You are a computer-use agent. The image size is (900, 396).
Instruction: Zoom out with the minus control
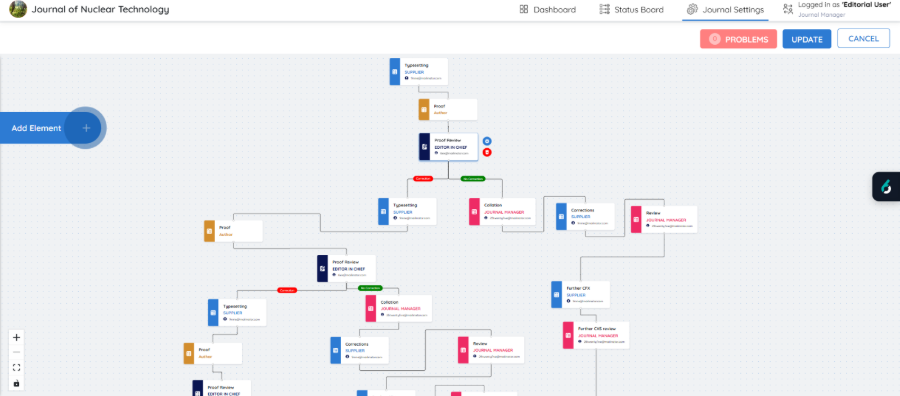(x=16, y=352)
